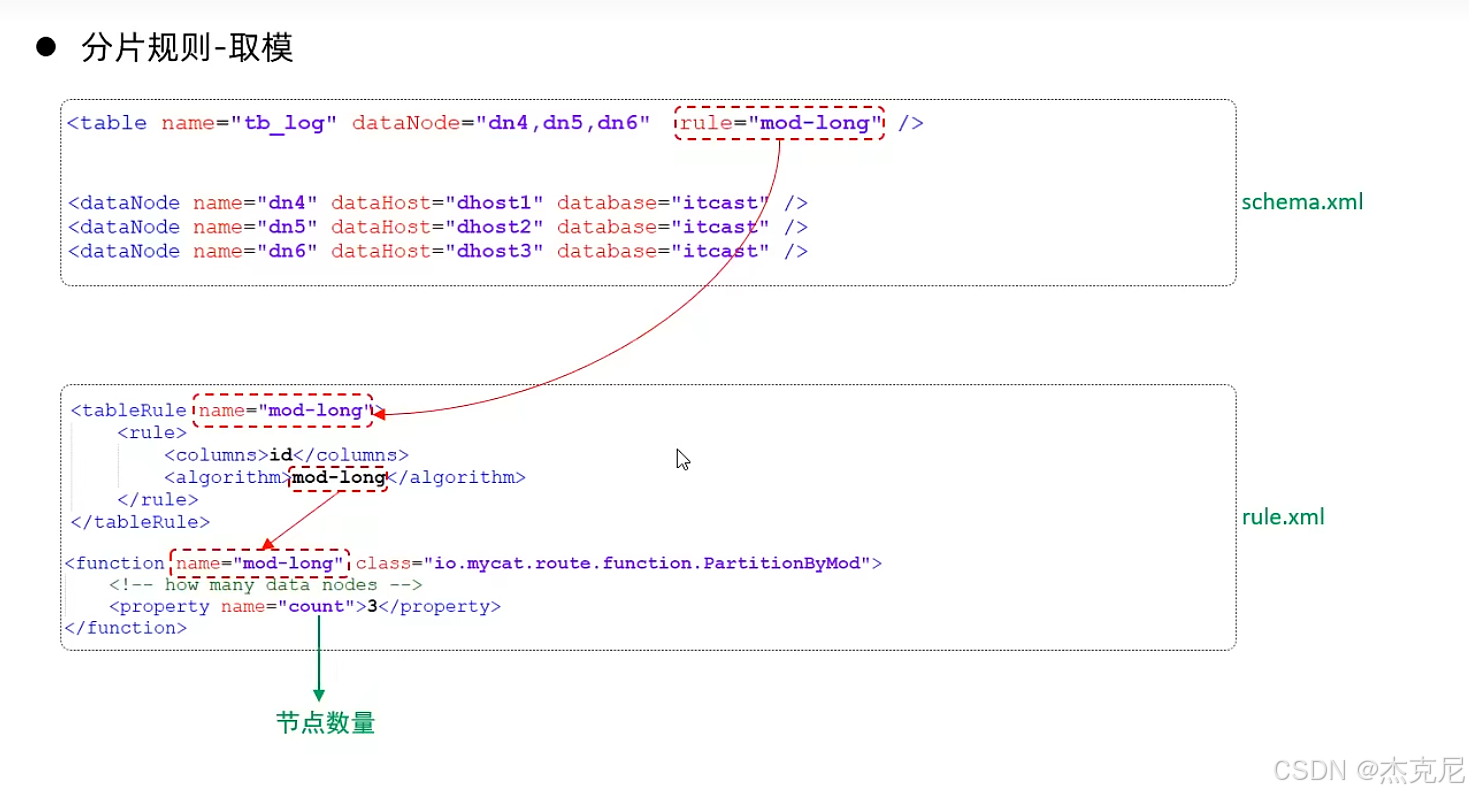Viewport: 1469px width, 796px height.
Task: Click name="mod-long" in the function tag
Action: click(x=260, y=563)
